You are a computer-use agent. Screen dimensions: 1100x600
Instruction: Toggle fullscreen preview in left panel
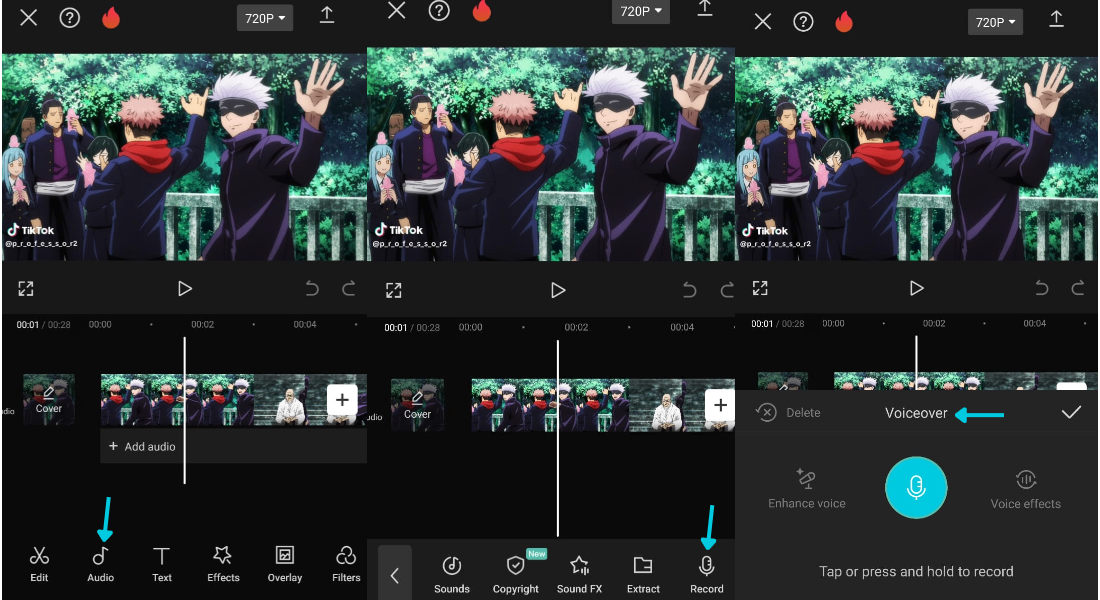click(26, 288)
